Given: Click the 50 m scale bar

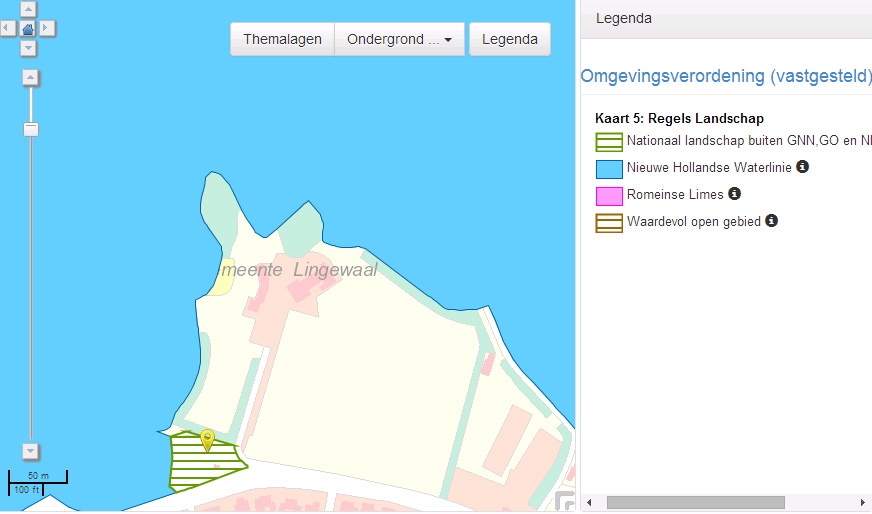Looking at the screenshot, I should pos(38,477).
